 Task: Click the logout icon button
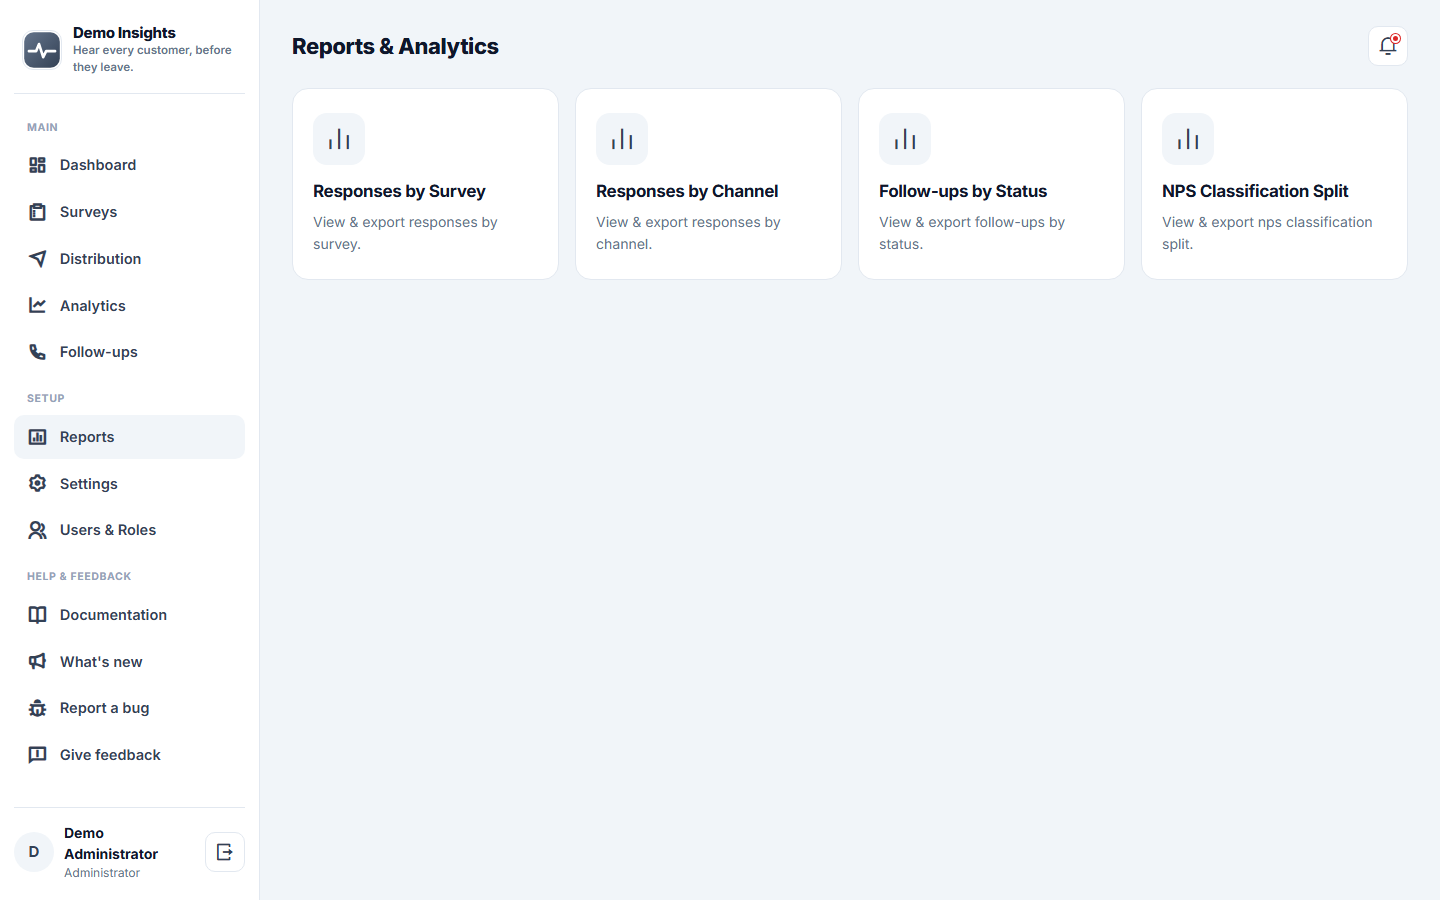pos(225,852)
